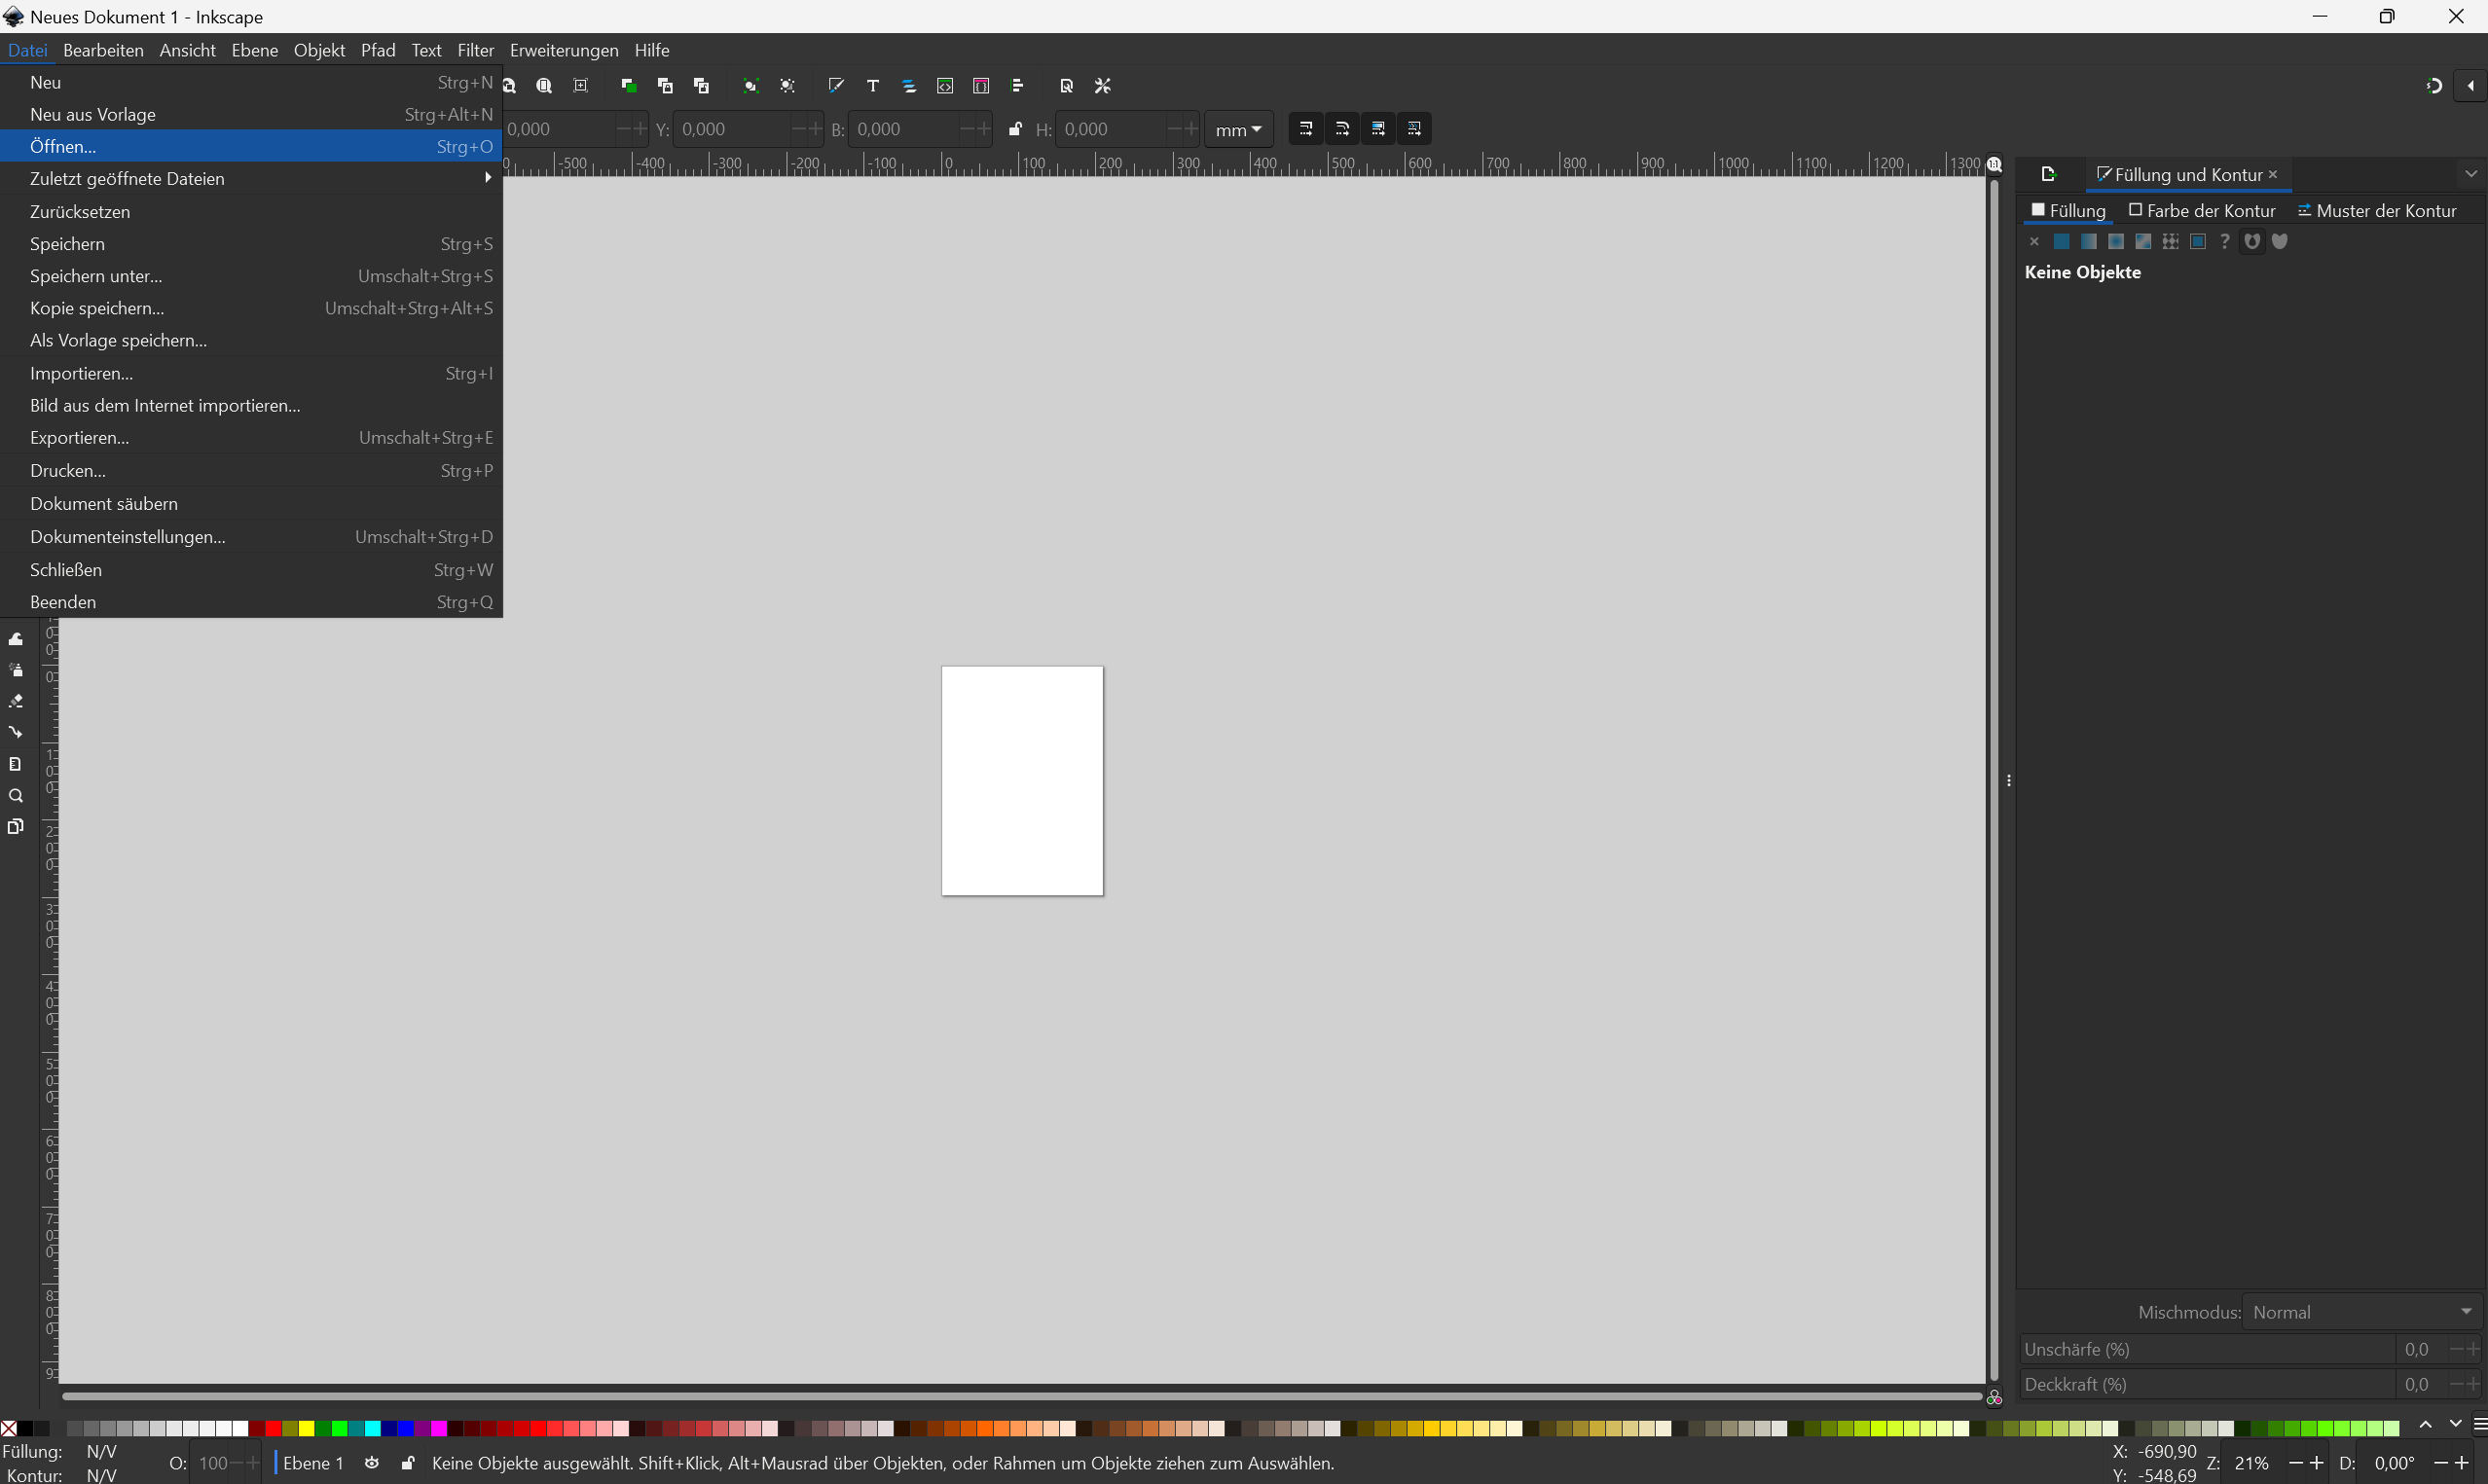This screenshot has width=2488, height=1484.
Task: Toggle Ebene 1 layer visibility eye
Action: coord(372,1463)
